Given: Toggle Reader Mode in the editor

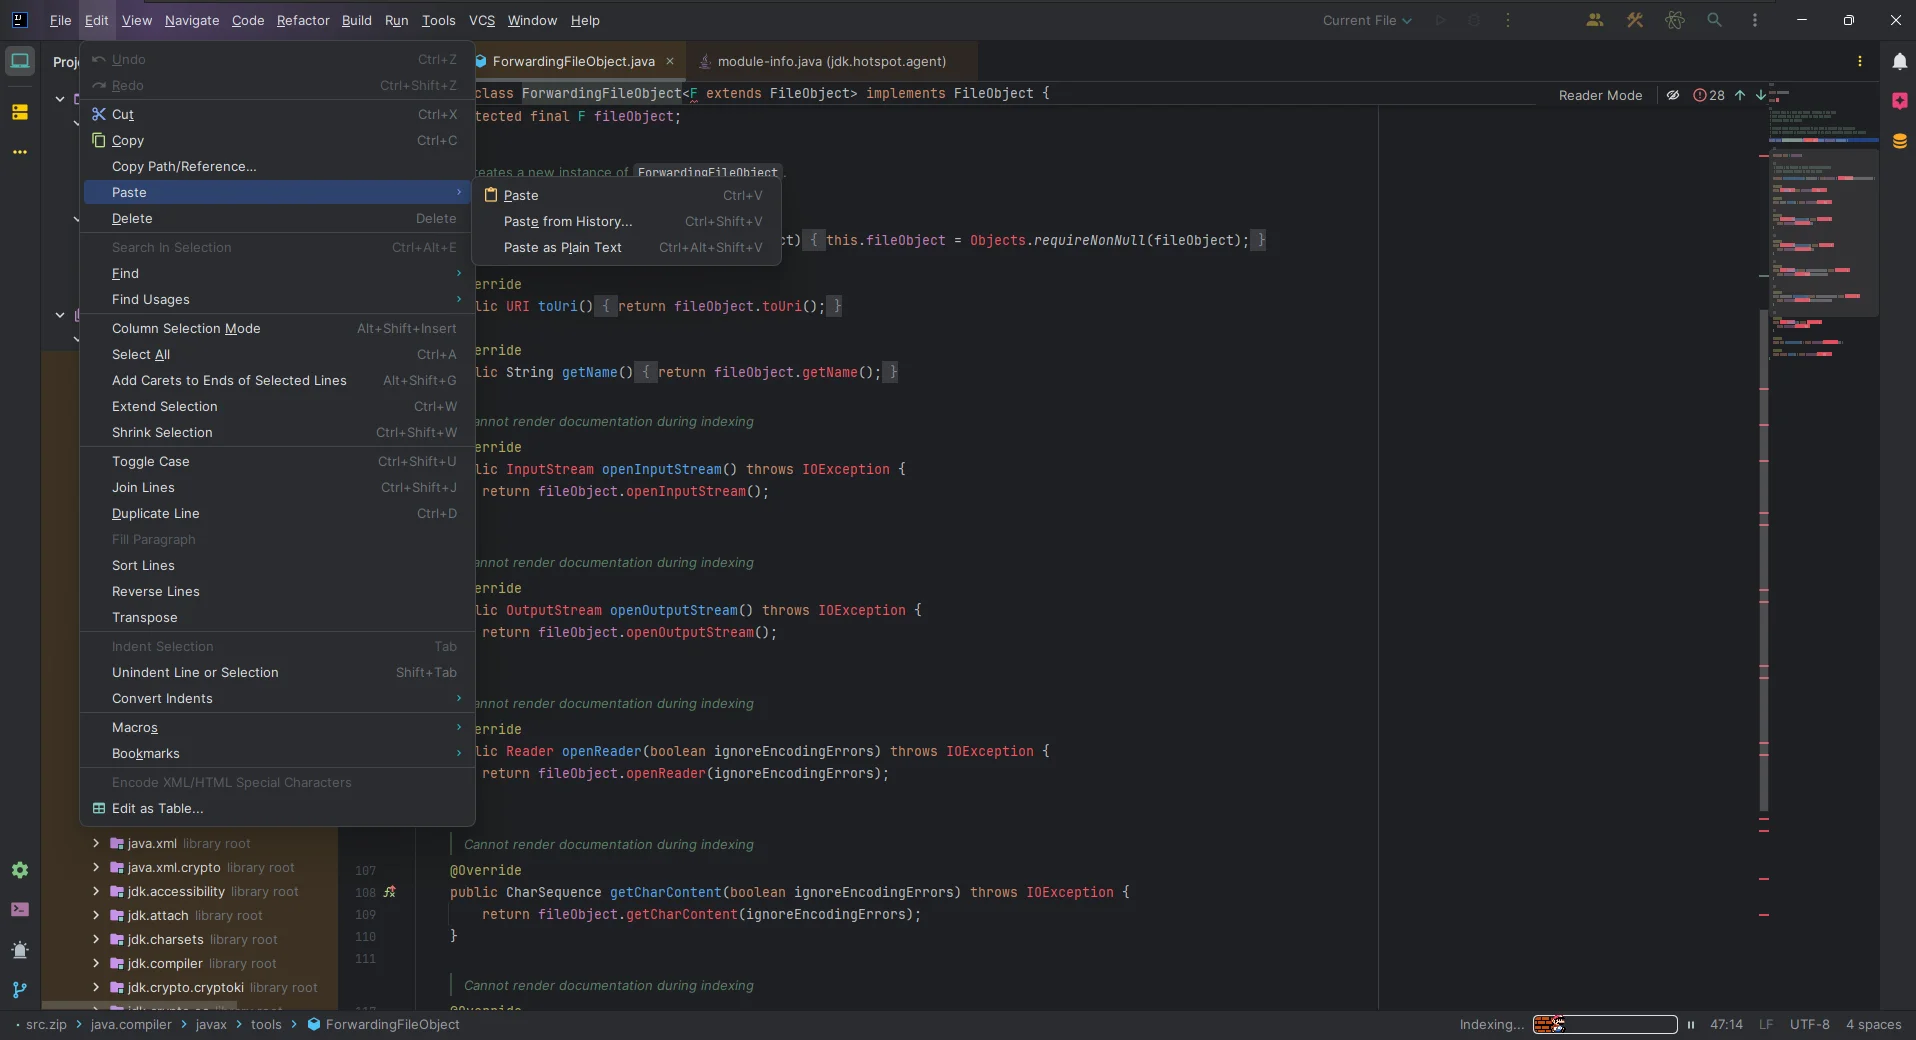Looking at the screenshot, I should [x=1600, y=95].
